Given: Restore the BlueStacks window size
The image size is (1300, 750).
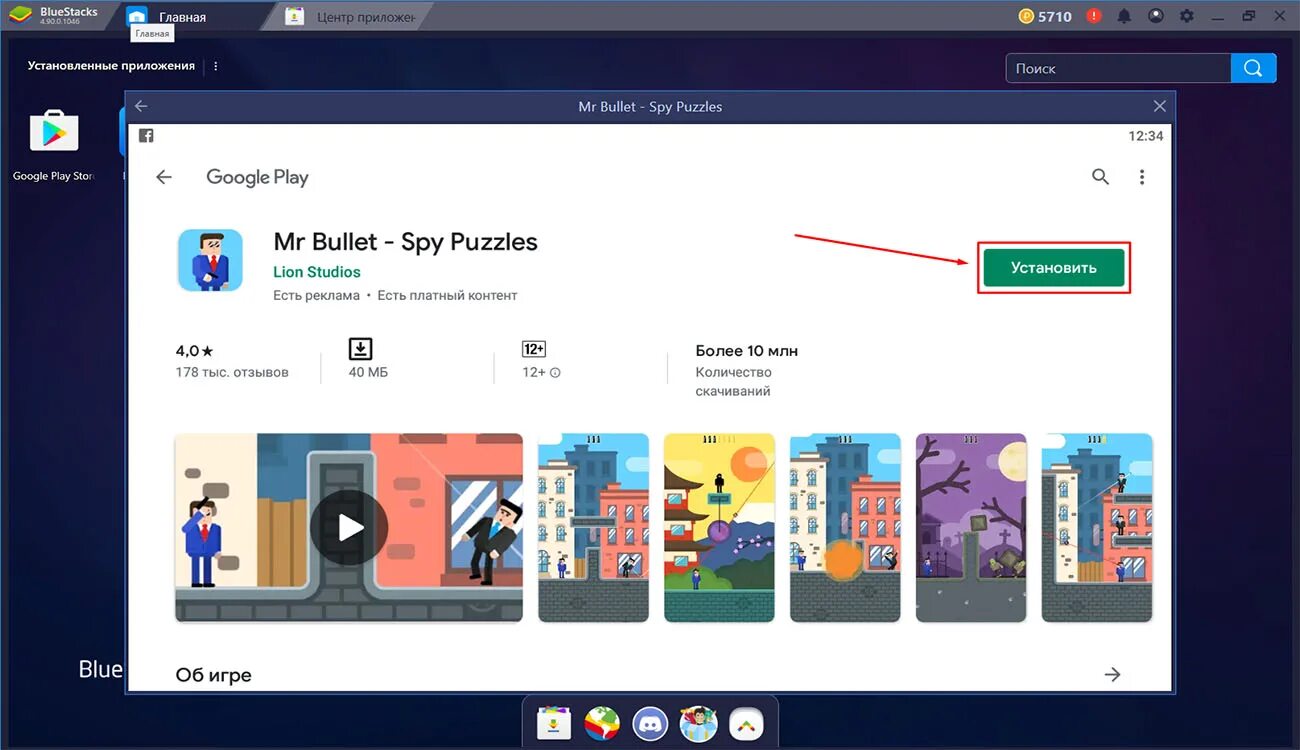Looking at the screenshot, I should point(1249,16).
